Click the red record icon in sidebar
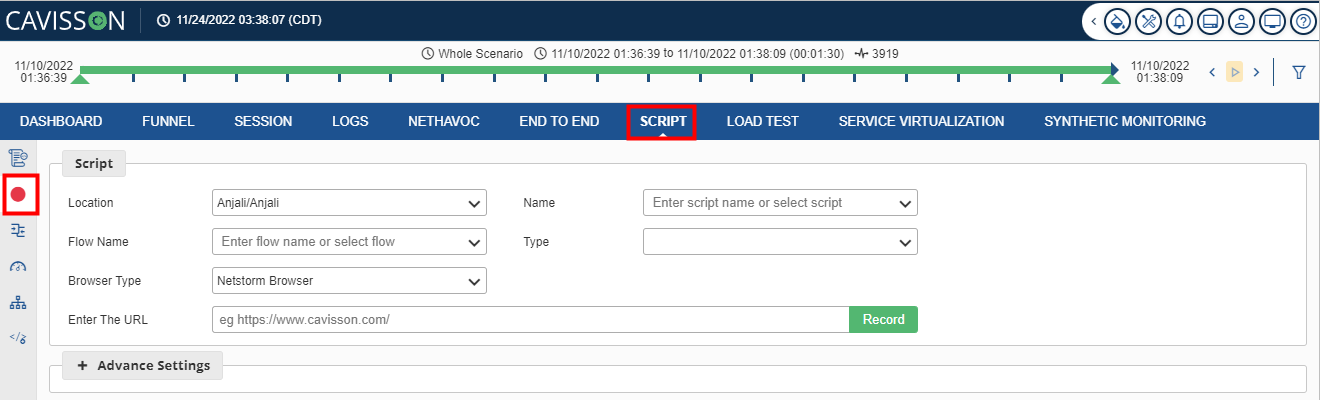This screenshot has width=1320, height=400. click(18, 193)
